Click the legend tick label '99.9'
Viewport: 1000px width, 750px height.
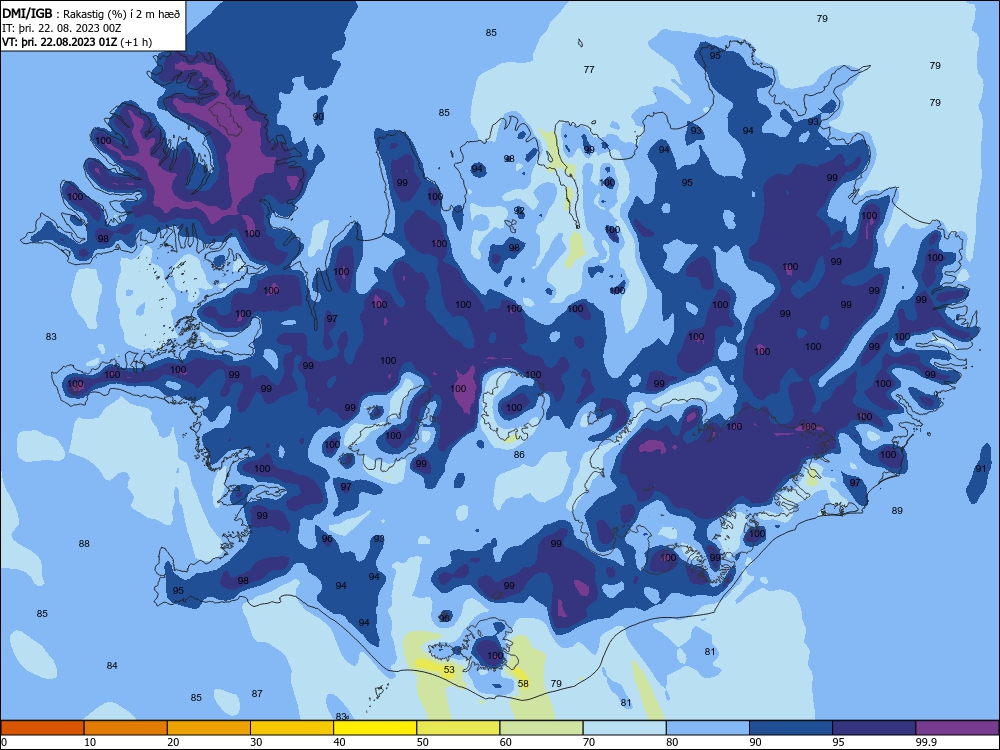tap(926, 742)
